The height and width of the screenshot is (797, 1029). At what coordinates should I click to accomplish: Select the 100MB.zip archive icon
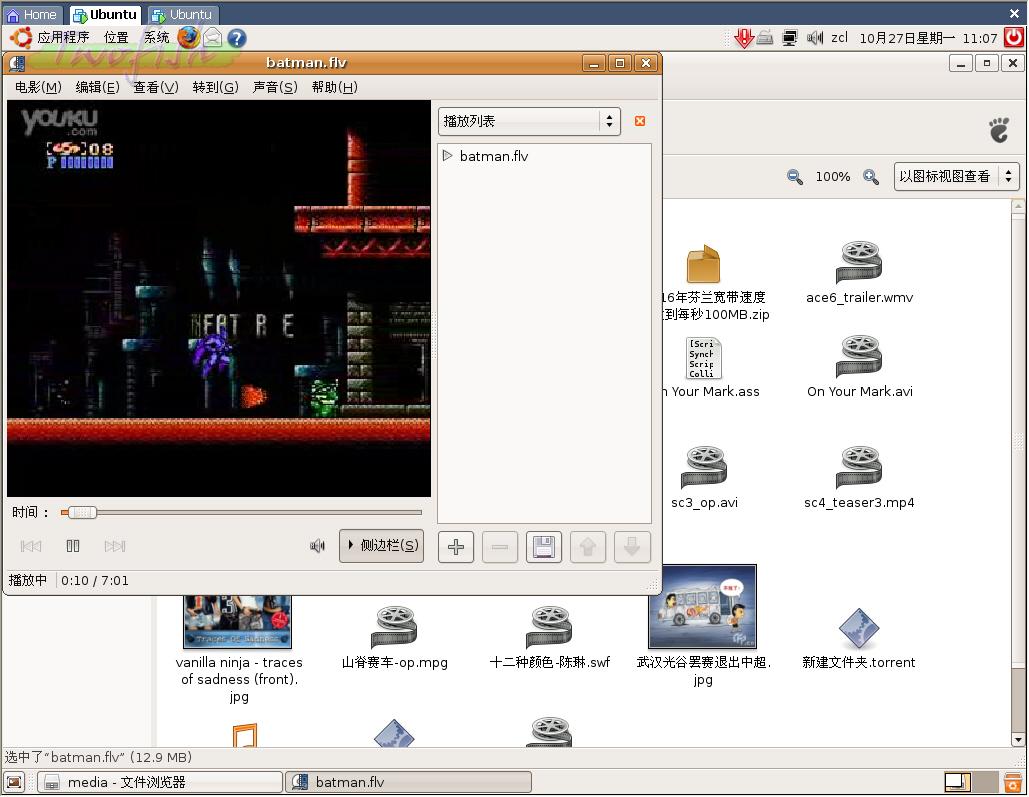tap(704, 263)
